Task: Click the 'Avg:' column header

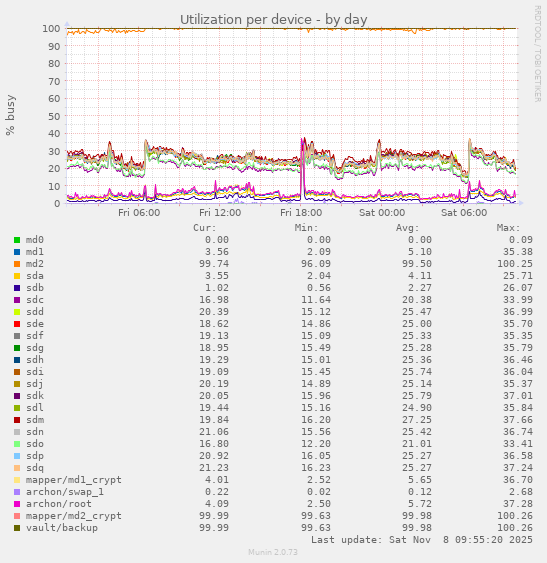Action: pyautogui.click(x=408, y=228)
